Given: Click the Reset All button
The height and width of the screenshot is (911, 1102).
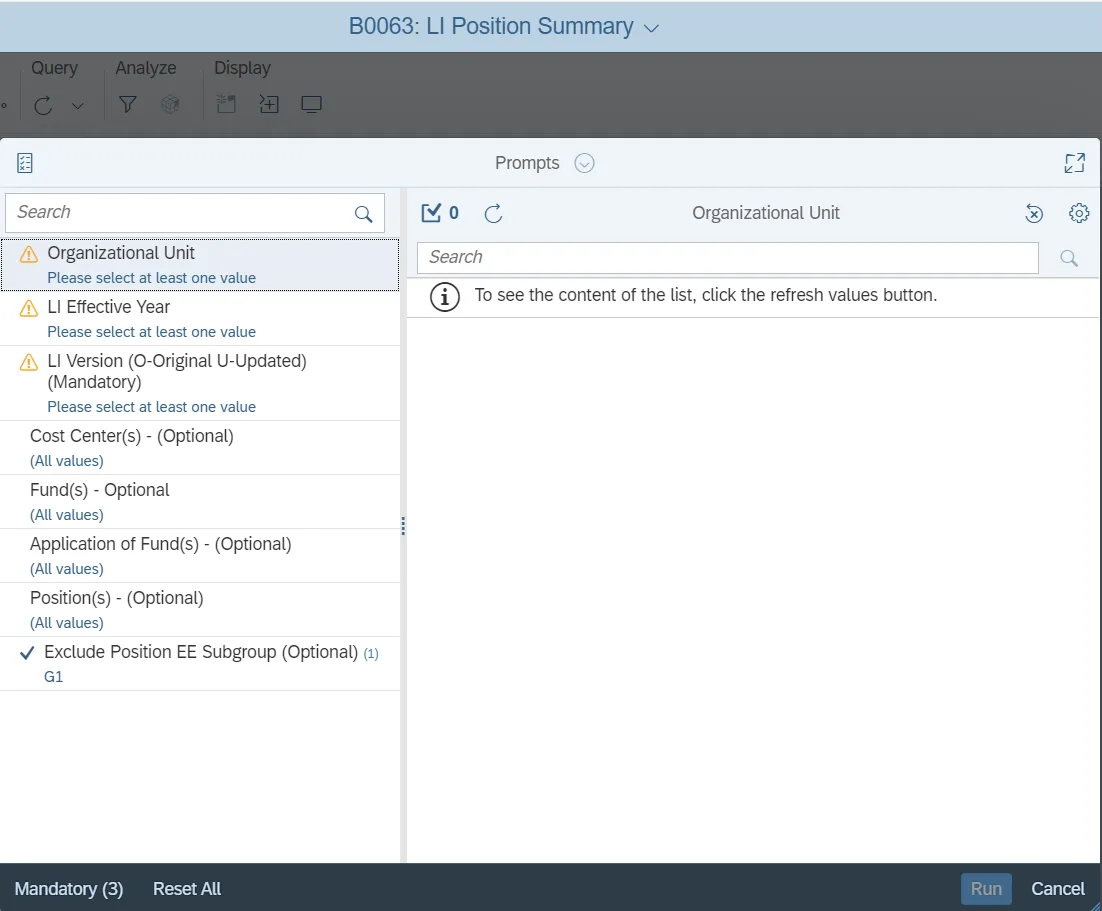Looking at the screenshot, I should pyautogui.click(x=187, y=889).
